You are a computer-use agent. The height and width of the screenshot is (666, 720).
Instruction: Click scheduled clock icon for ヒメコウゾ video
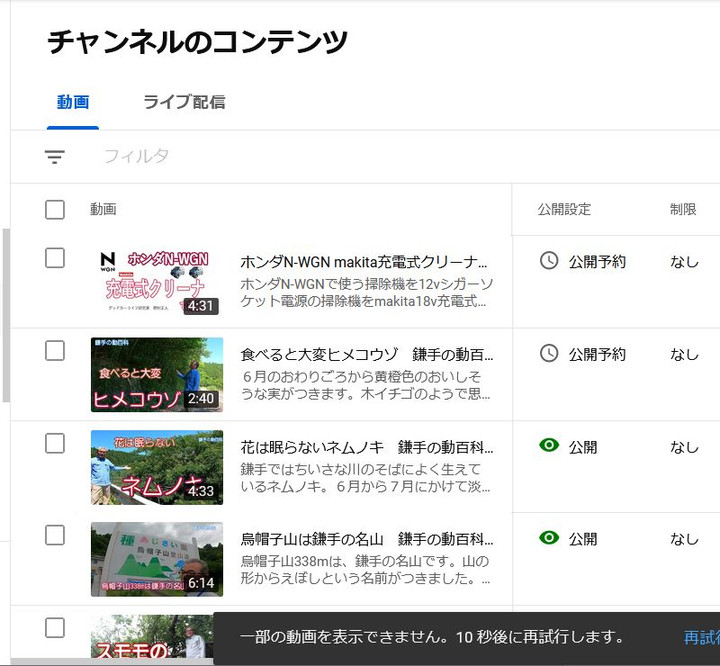click(x=549, y=353)
